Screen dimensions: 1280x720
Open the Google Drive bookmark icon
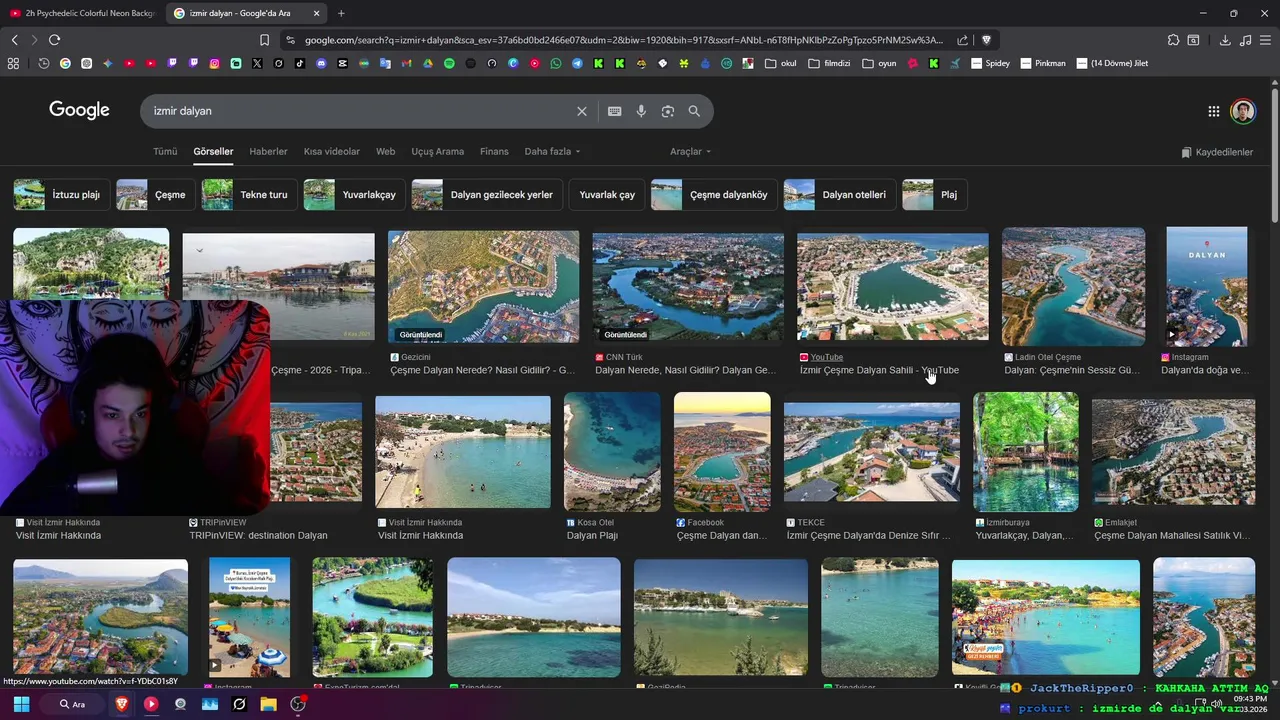tap(428, 63)
